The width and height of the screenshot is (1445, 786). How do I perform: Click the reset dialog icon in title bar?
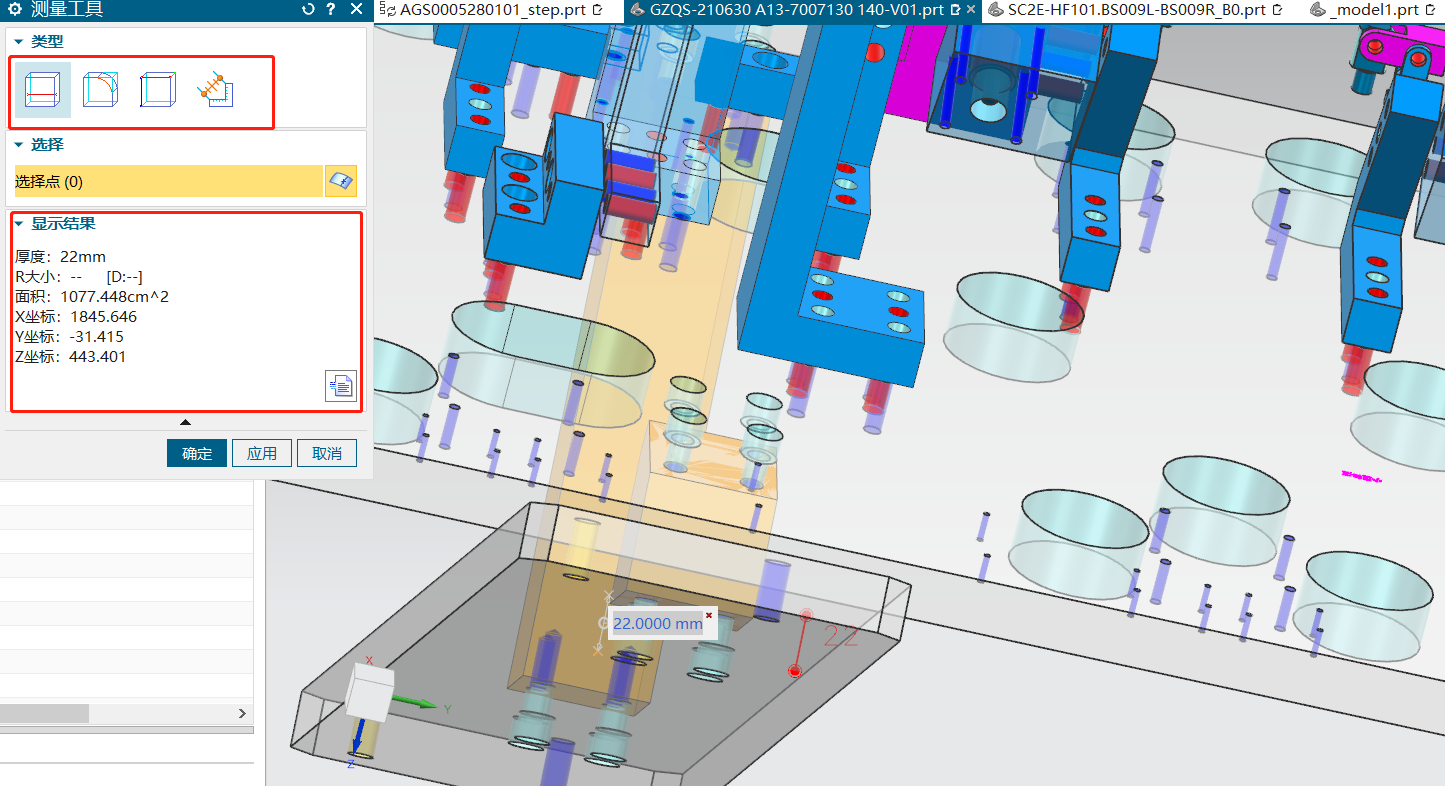(308, 9)
